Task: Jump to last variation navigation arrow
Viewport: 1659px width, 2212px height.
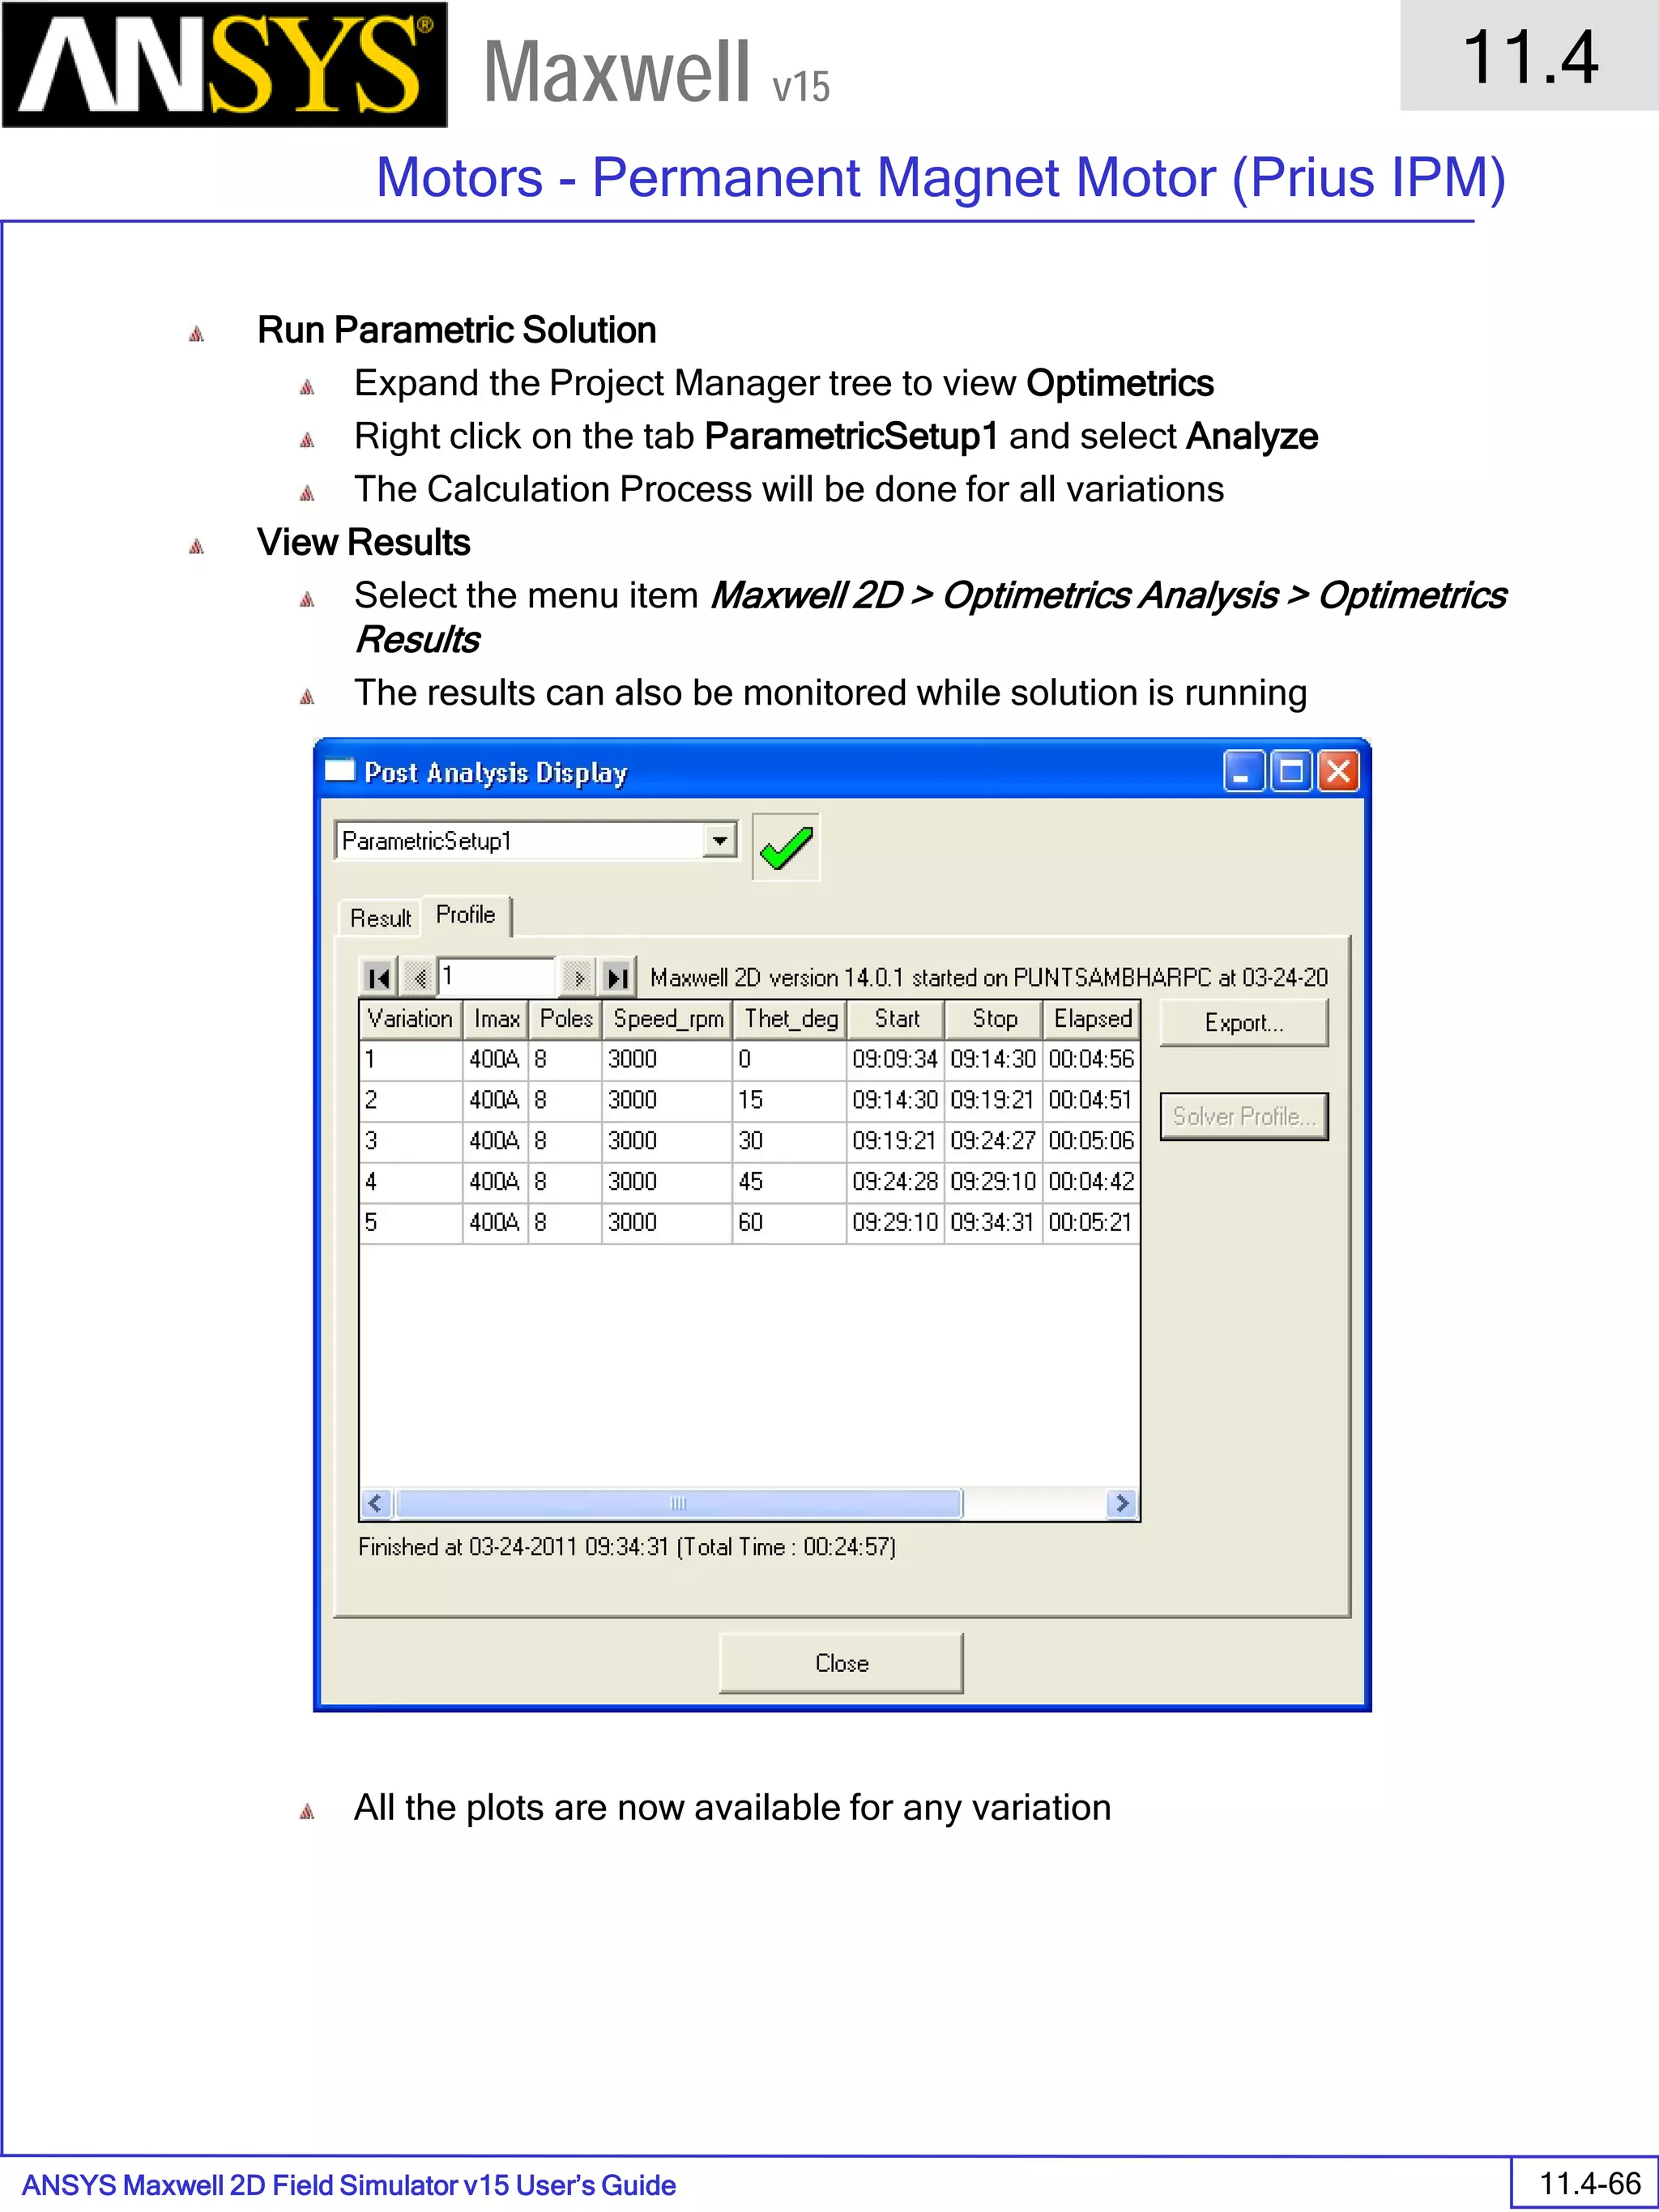Action: tap(618, 977)
